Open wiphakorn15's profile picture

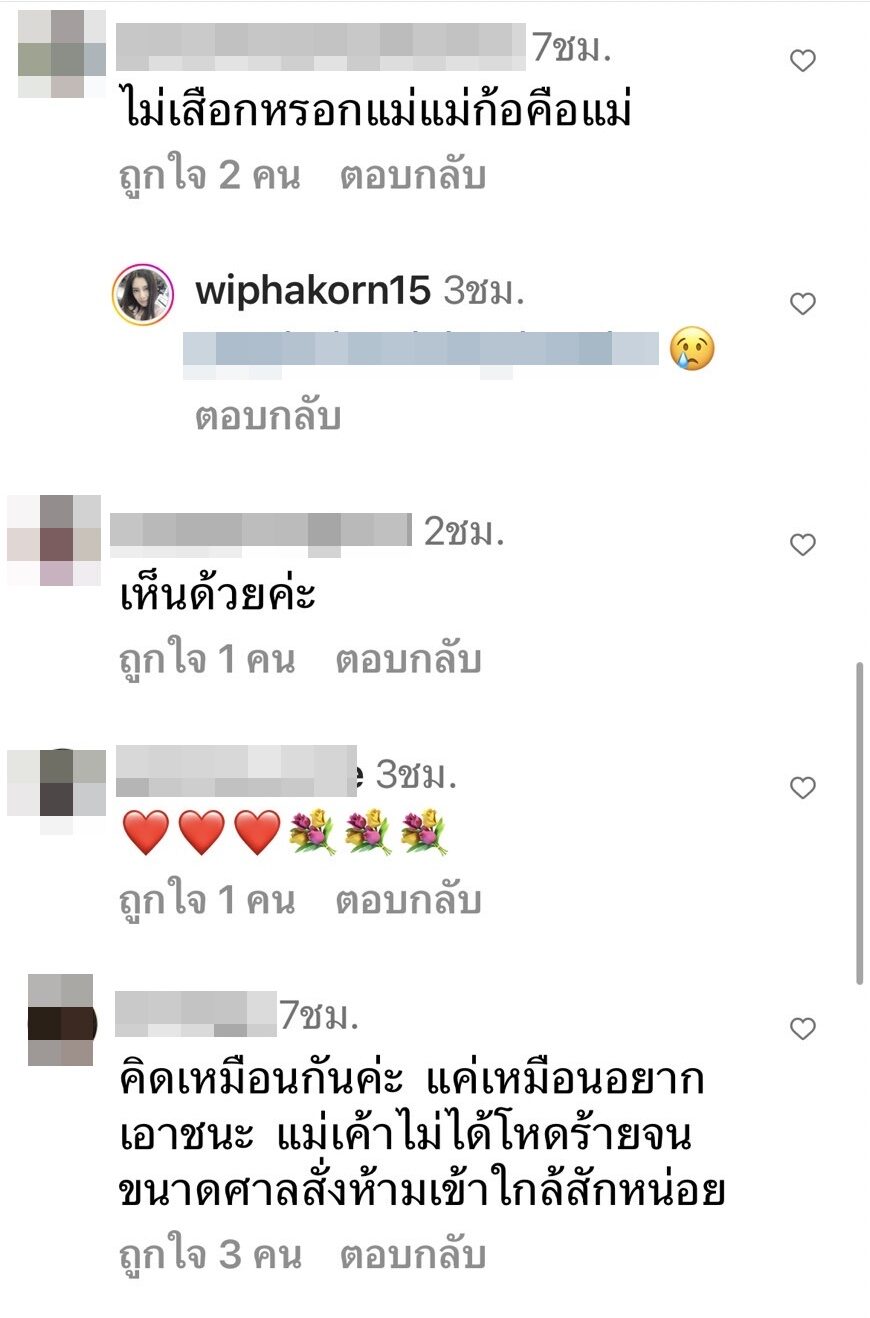pos(145,295)
